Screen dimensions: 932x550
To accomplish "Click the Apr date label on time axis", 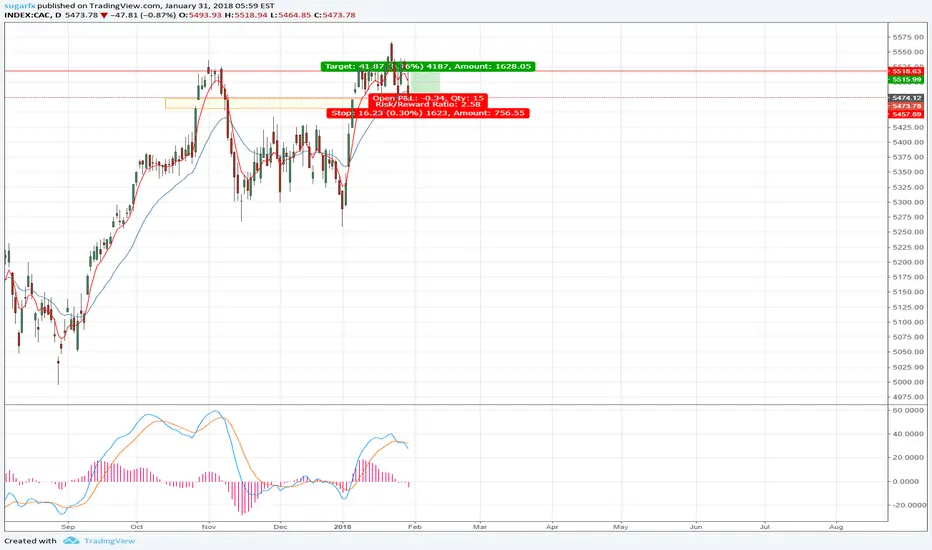I will tap(552, 527).
